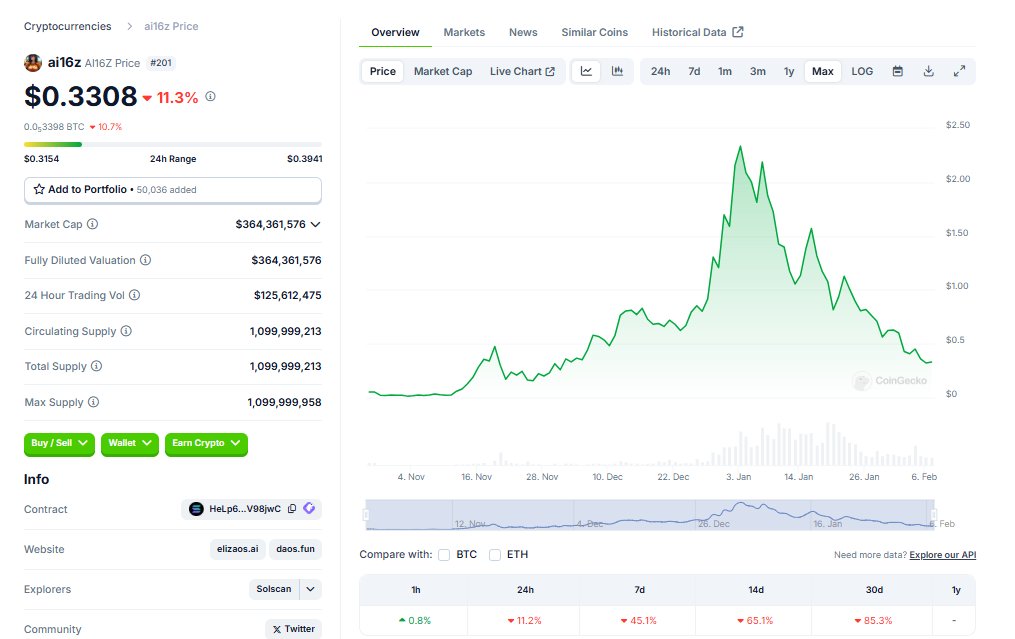Image resolution: width=1015 pixels, height=639 pixels.
Task: Select the 1m chart range
Action: 725,71
